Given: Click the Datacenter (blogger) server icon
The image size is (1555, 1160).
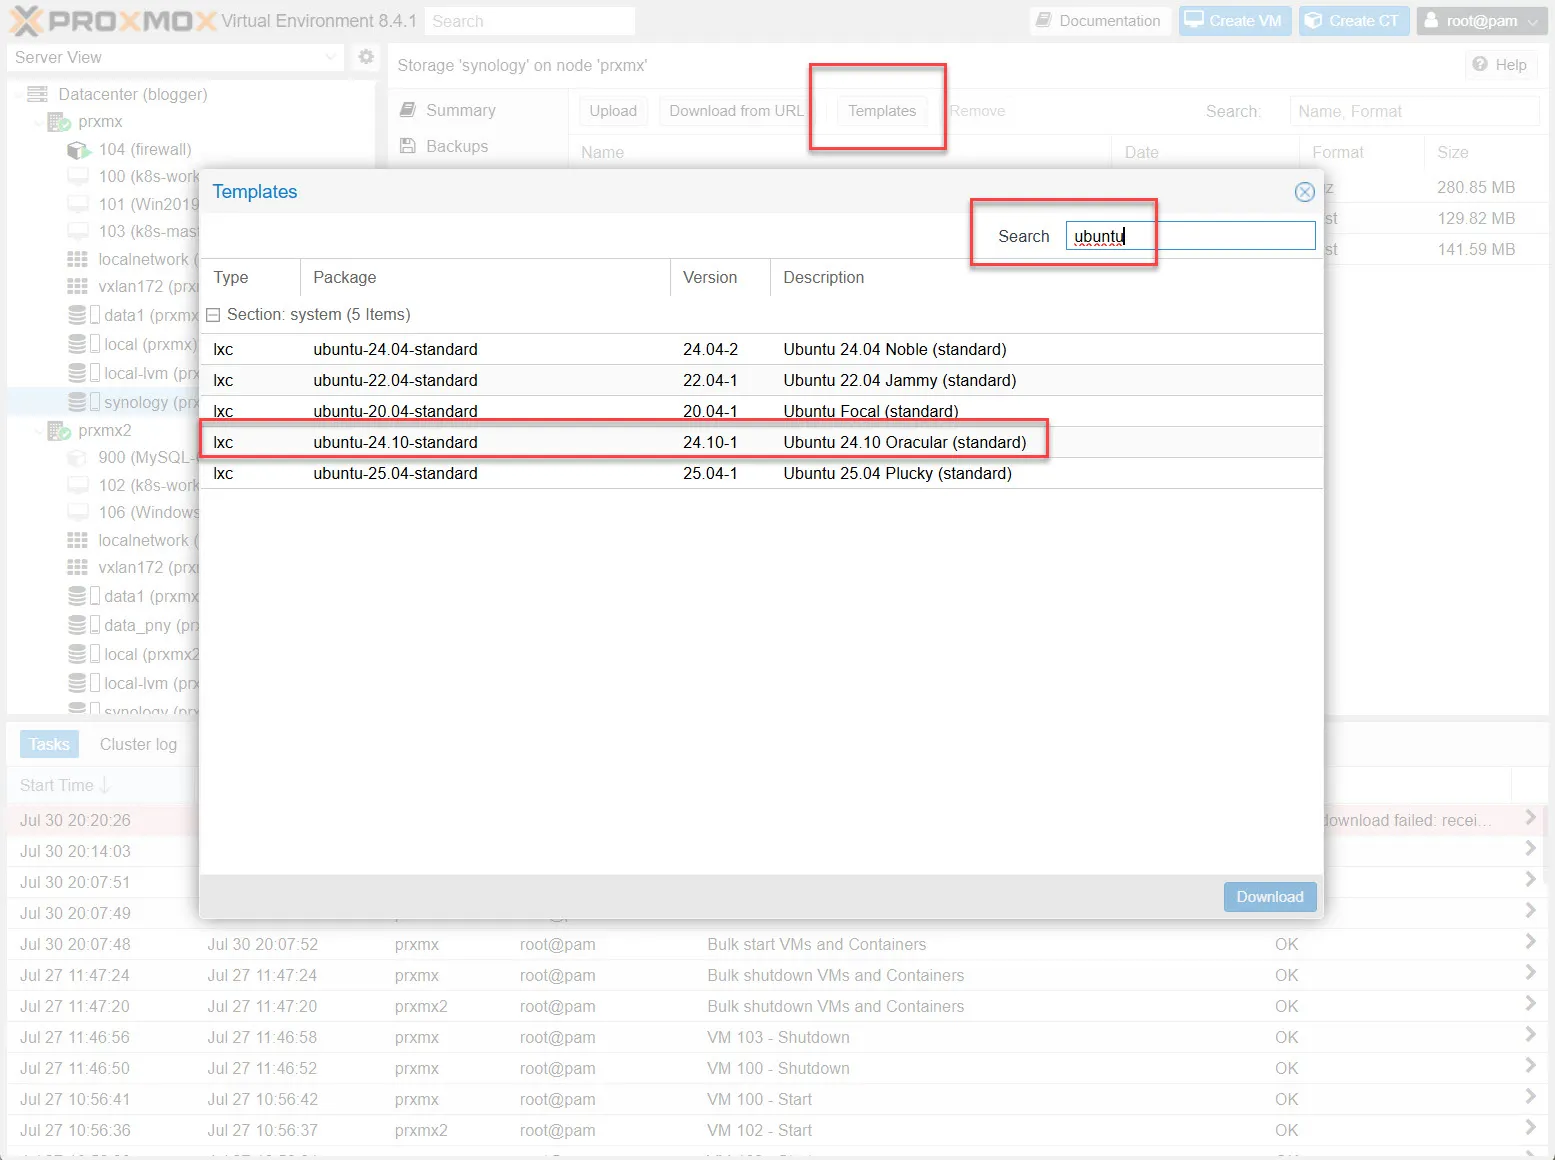Looking at the screenshot, I should click(37, 94).
